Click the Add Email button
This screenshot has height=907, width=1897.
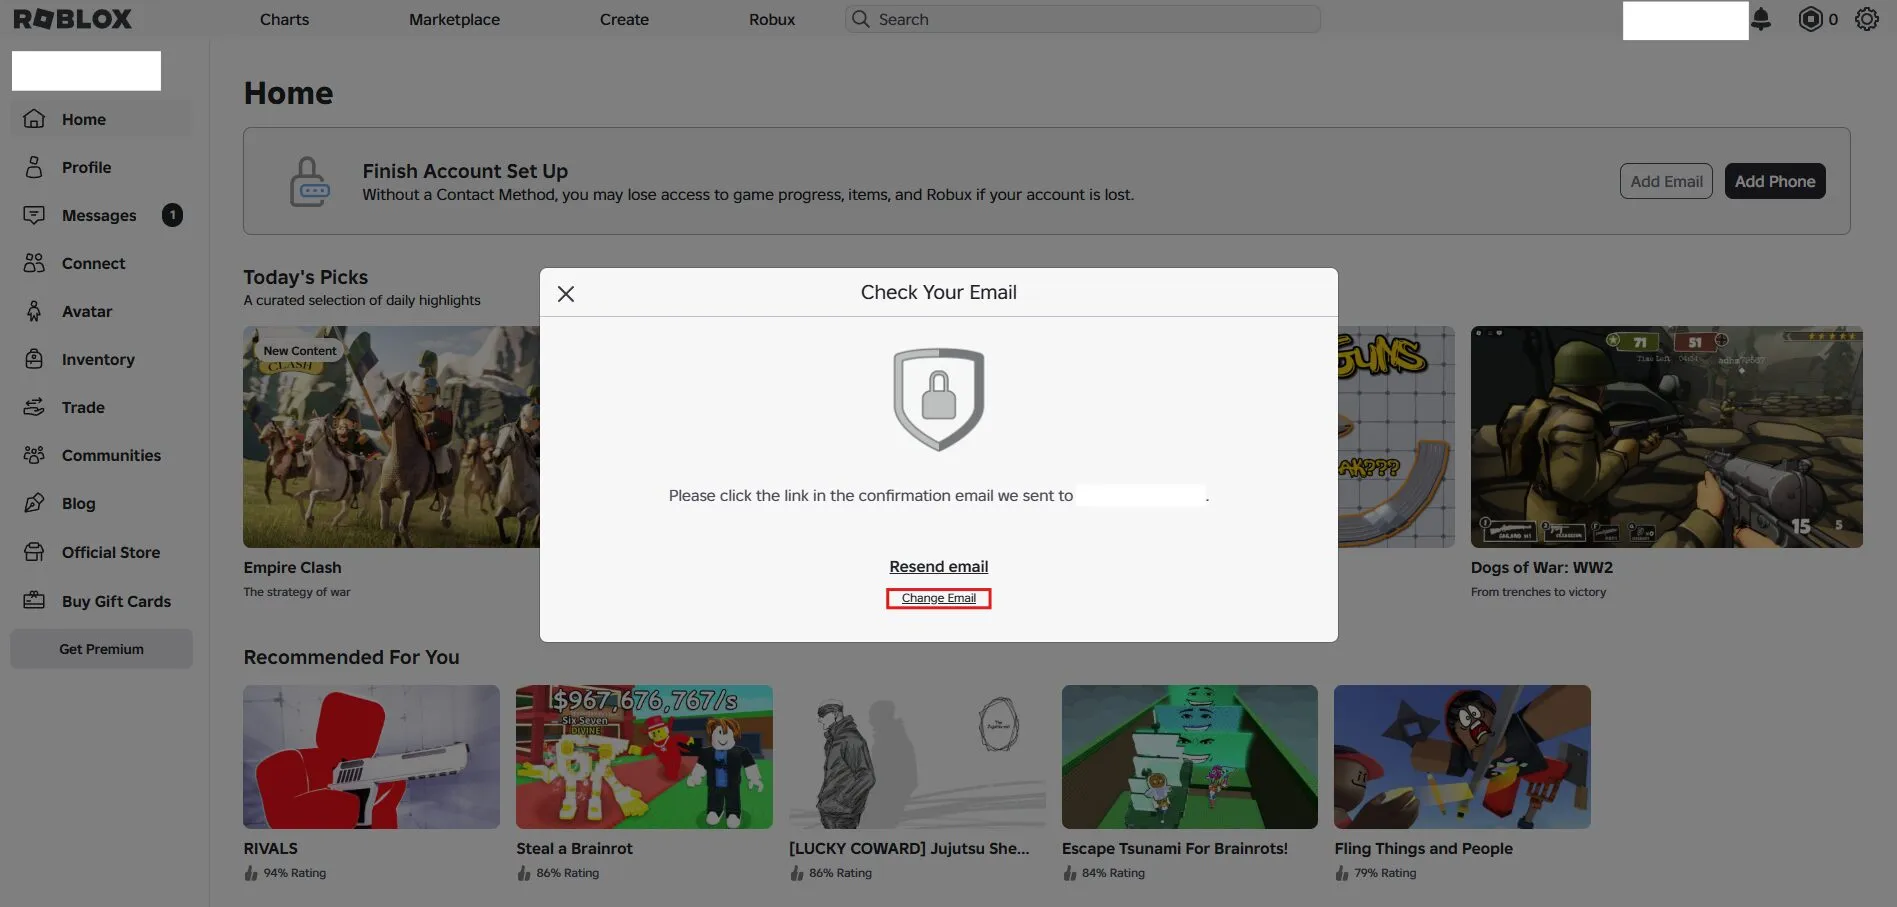coord(1666,181)
